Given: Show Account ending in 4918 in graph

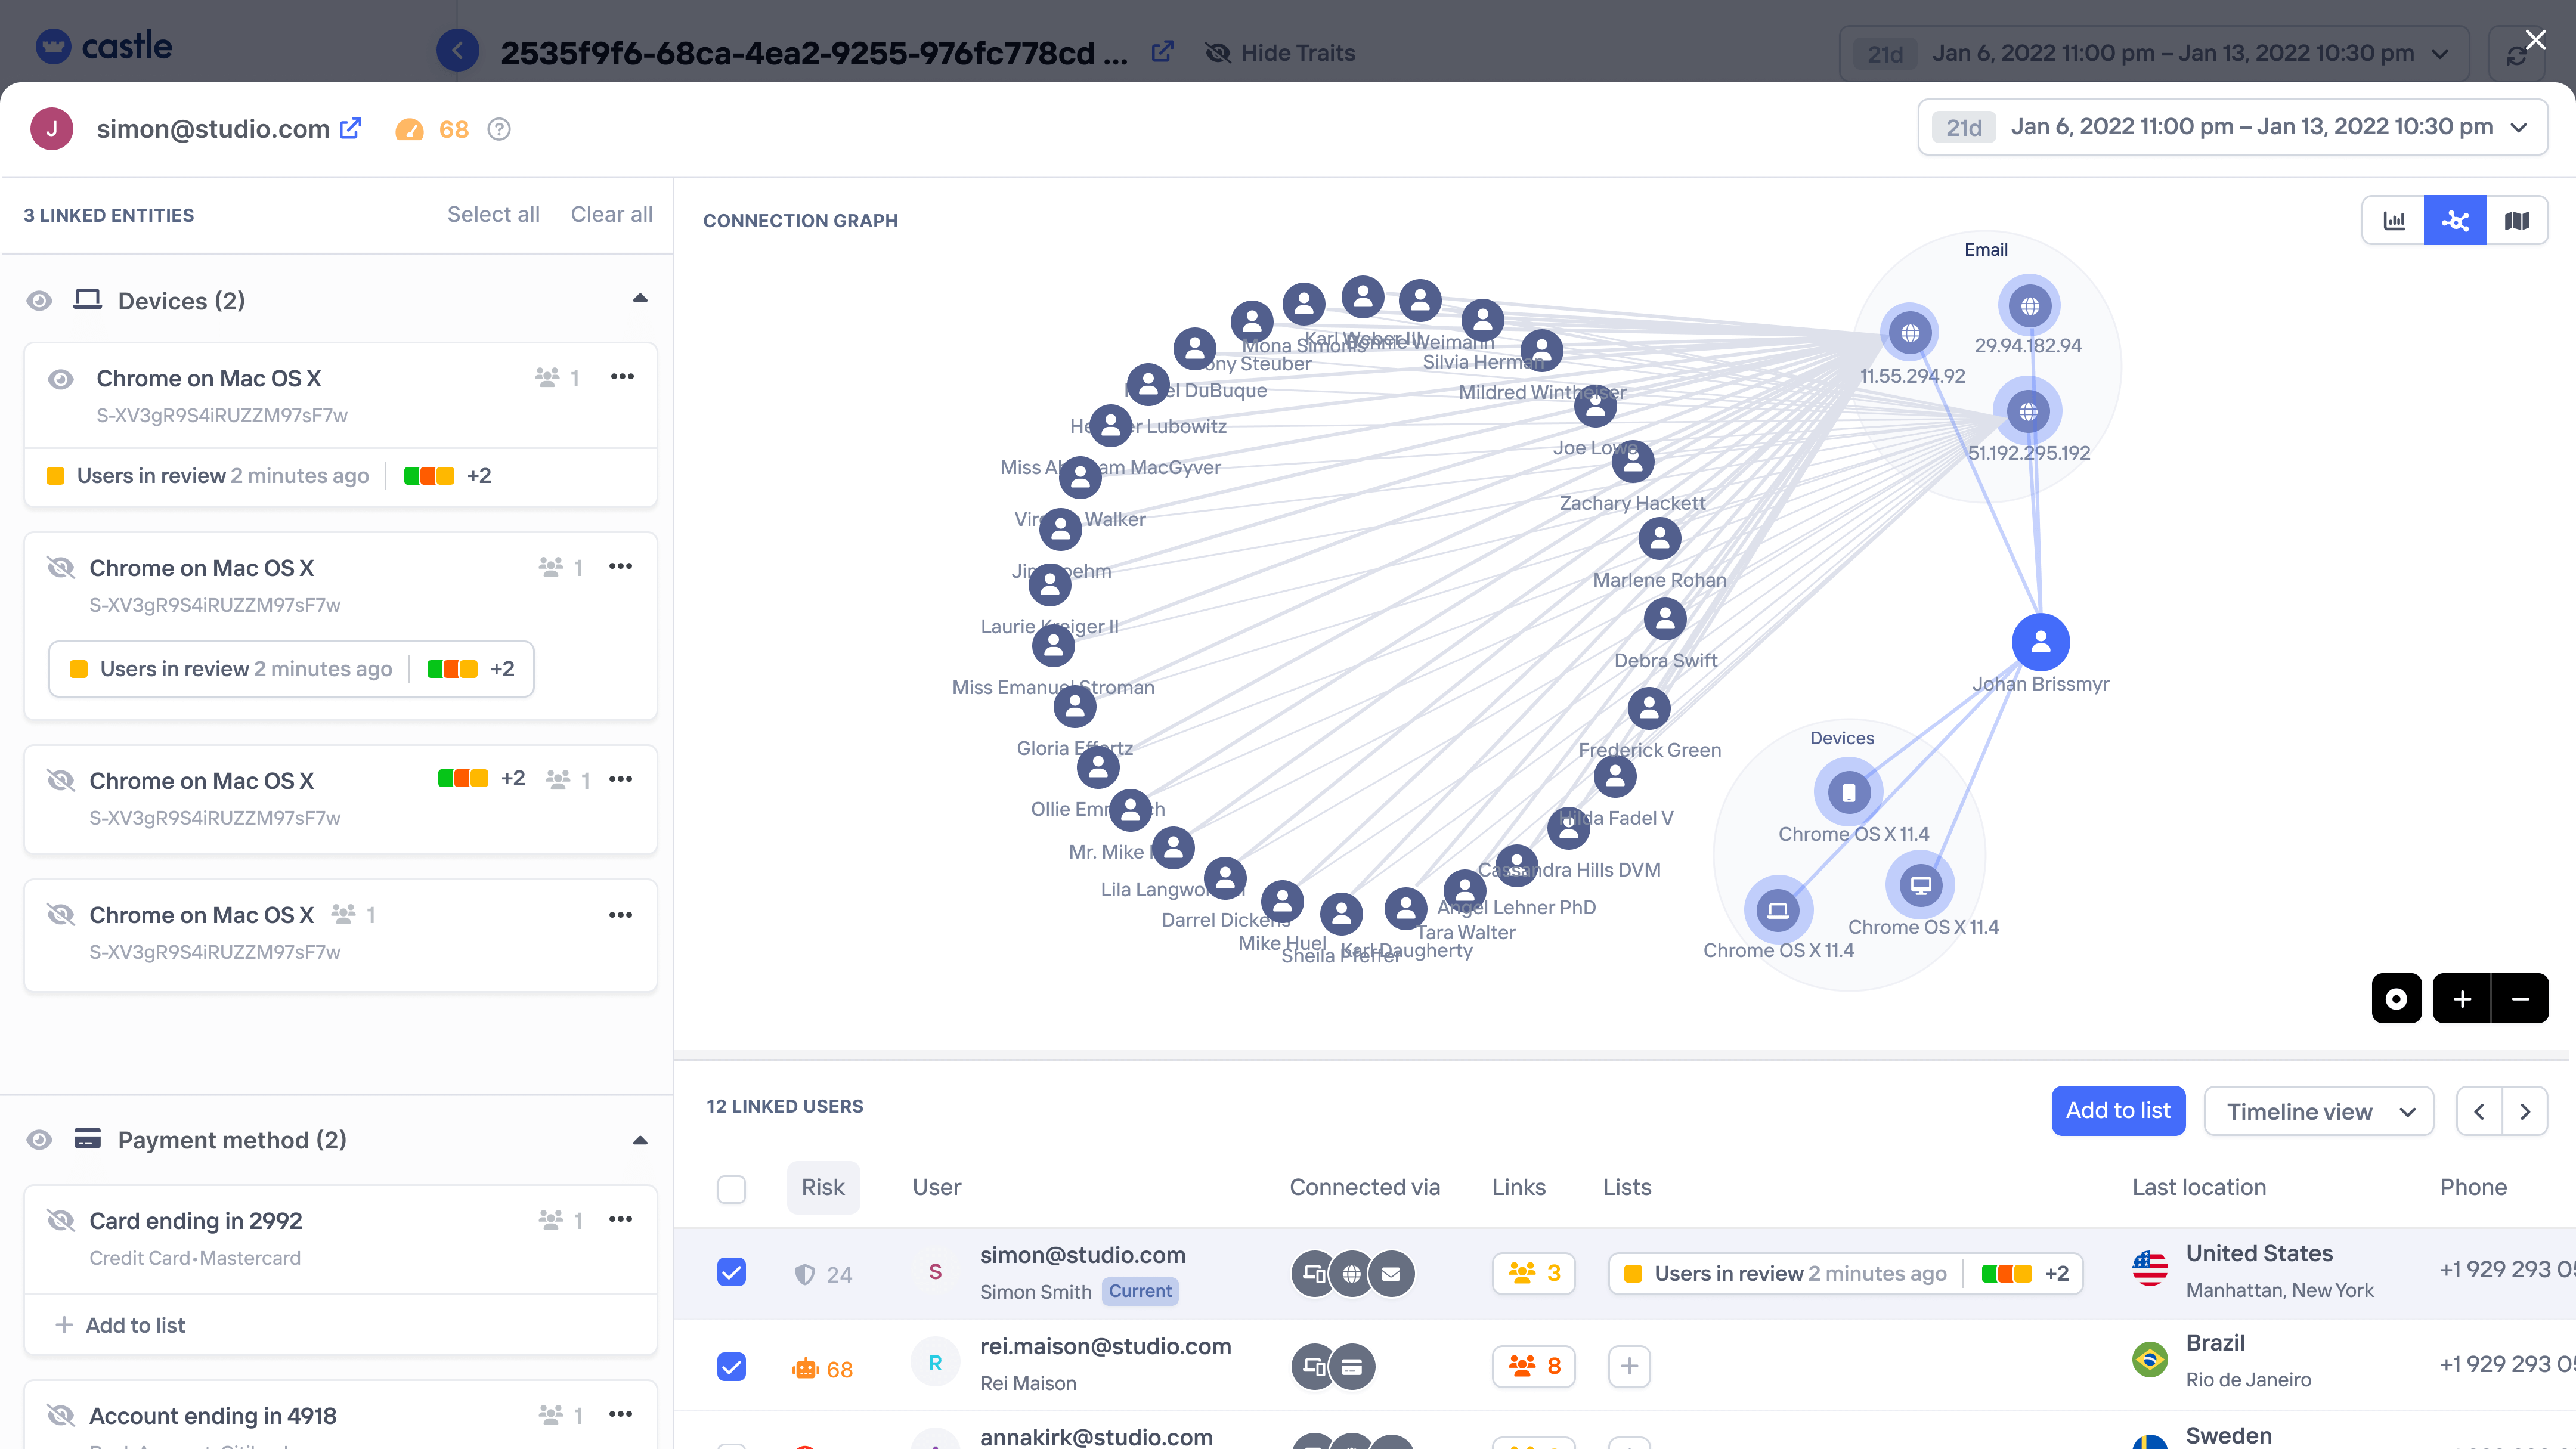Looking at the screenshot, I should coord(61,1416).
